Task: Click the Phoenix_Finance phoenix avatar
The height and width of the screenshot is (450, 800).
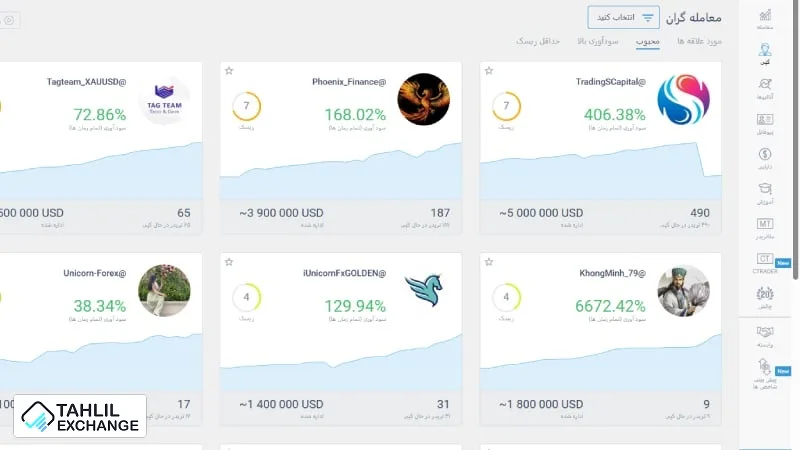Action: pyautogui.click(x=423, y=100)
